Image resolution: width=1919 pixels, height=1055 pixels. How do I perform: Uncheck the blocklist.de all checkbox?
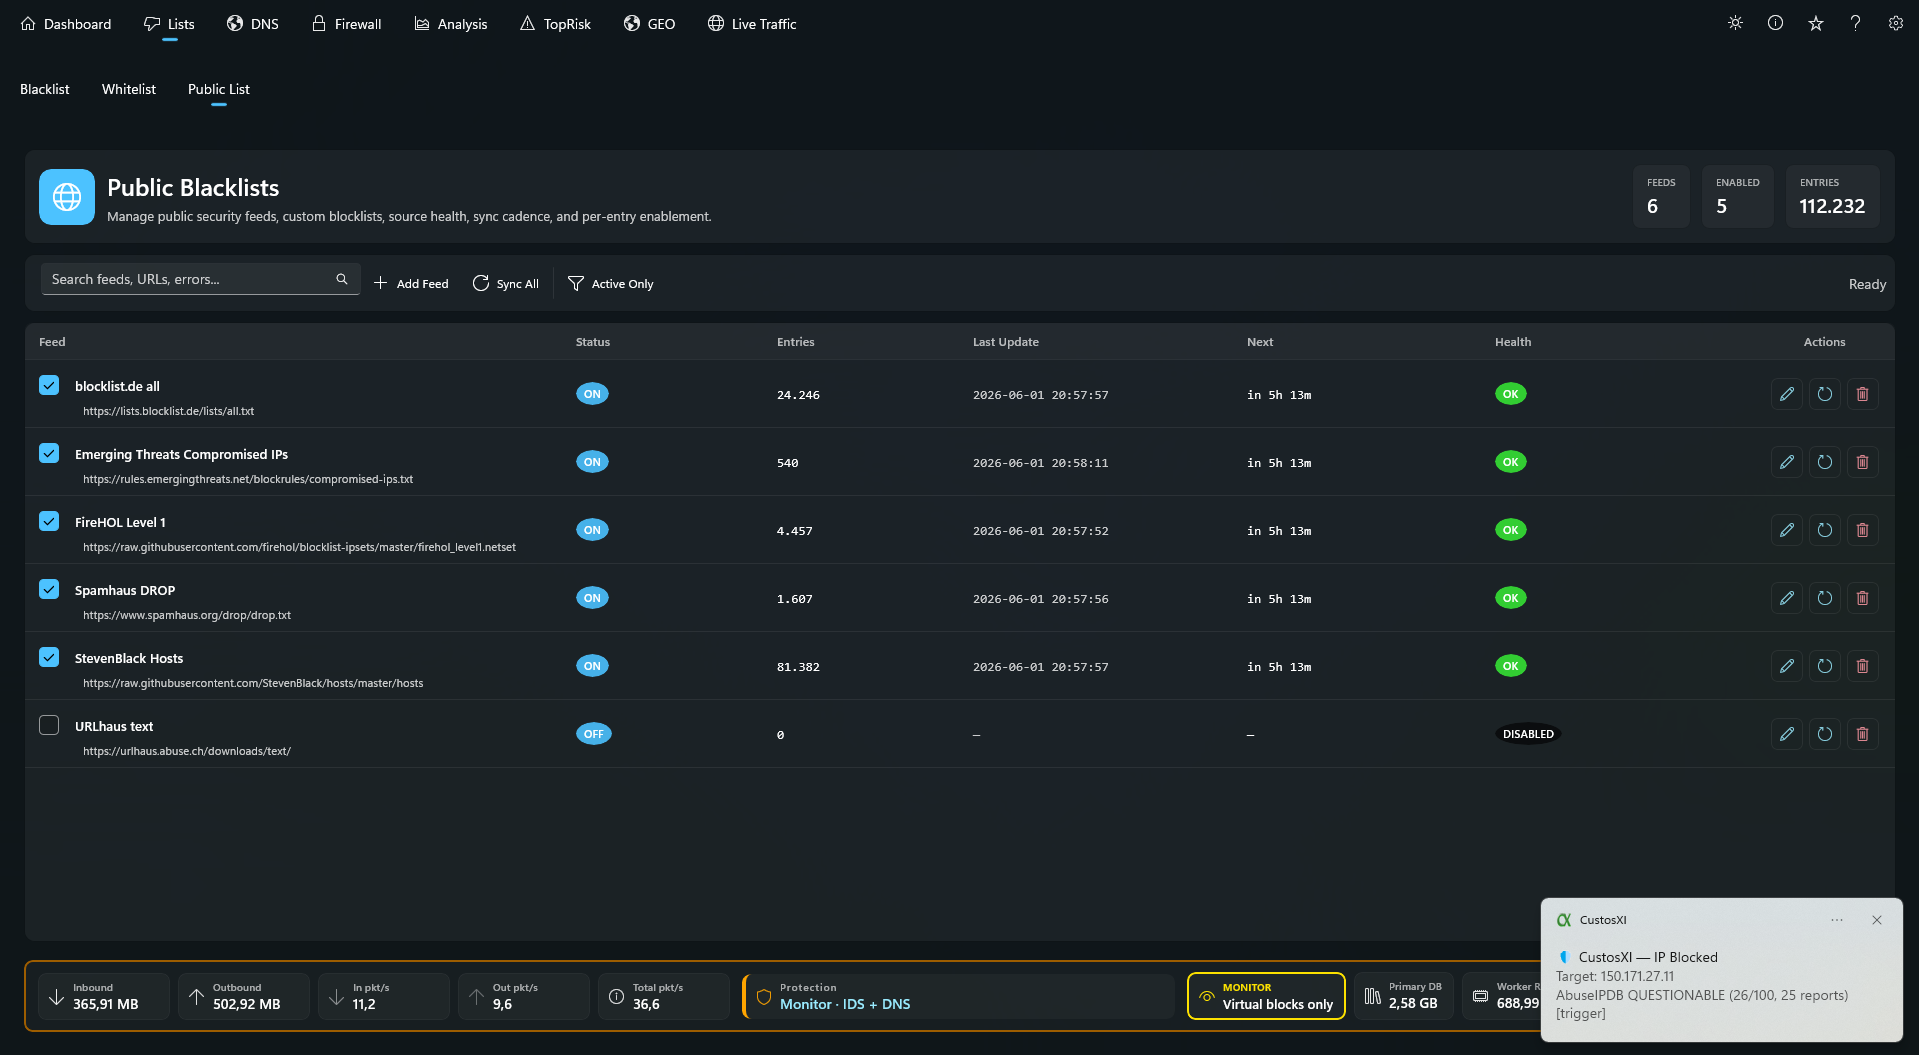coord(49,385)
